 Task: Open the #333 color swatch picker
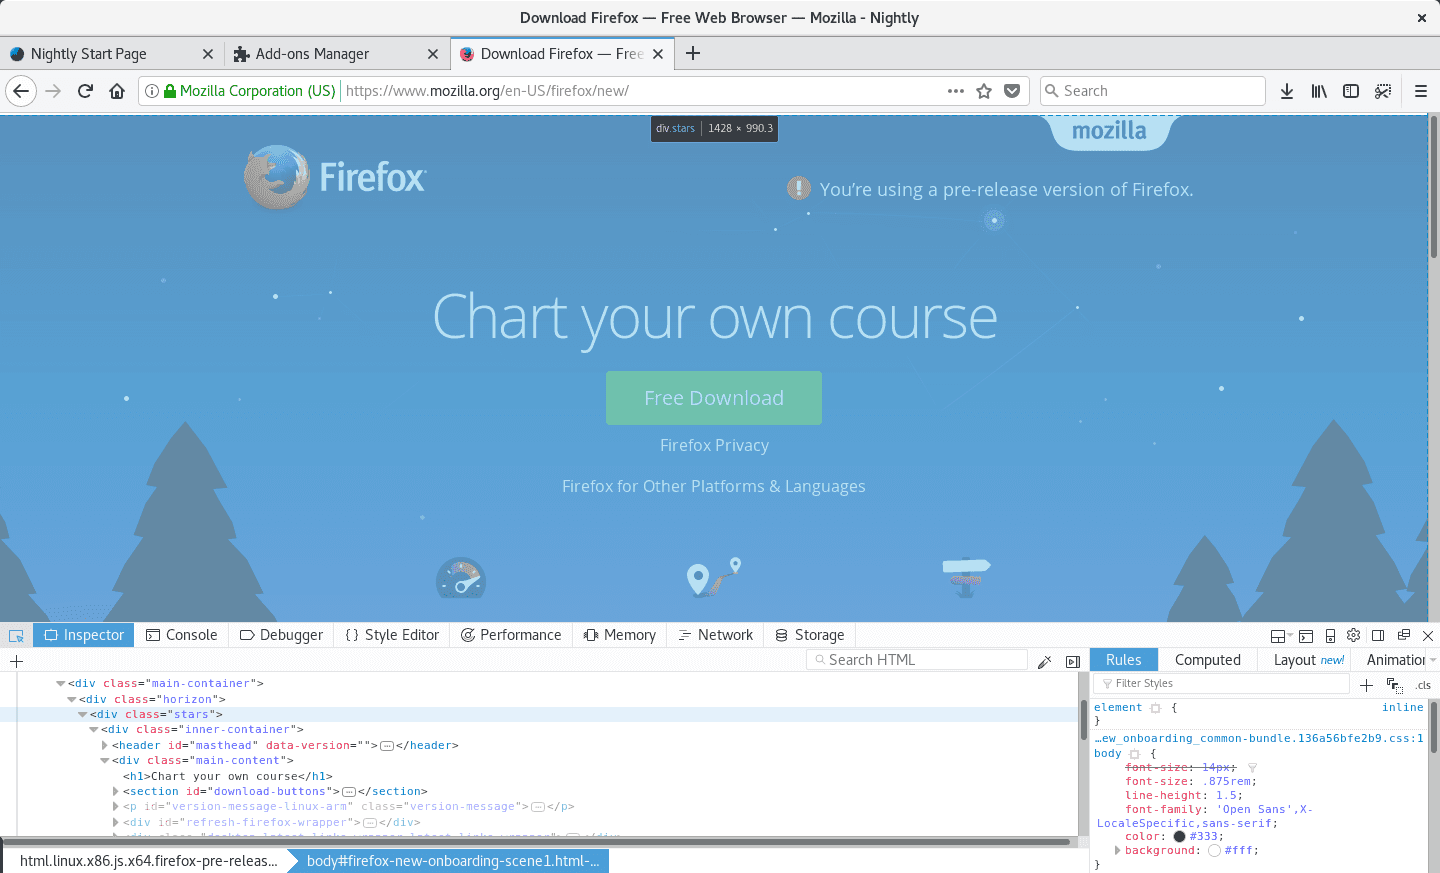(x=1179, y=837)
